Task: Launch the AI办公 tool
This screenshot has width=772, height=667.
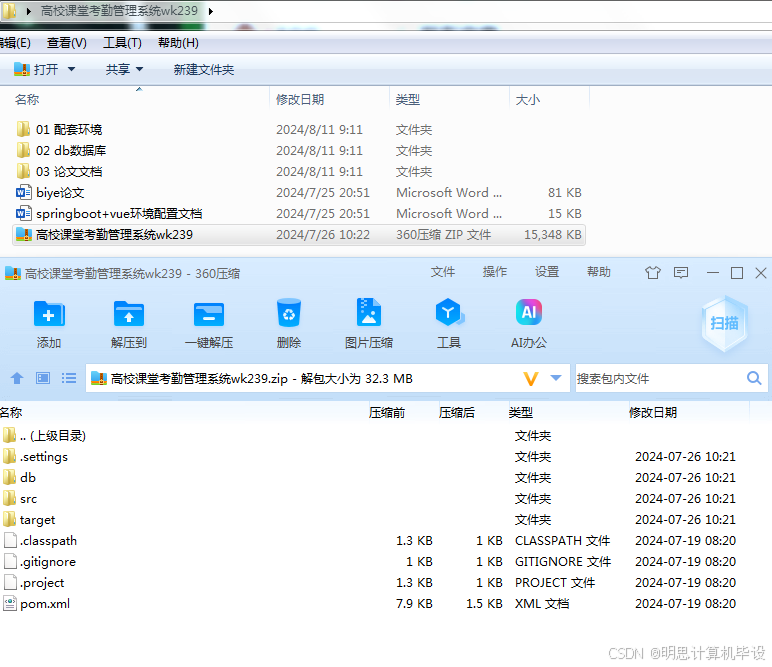Action: coord(529,312)
